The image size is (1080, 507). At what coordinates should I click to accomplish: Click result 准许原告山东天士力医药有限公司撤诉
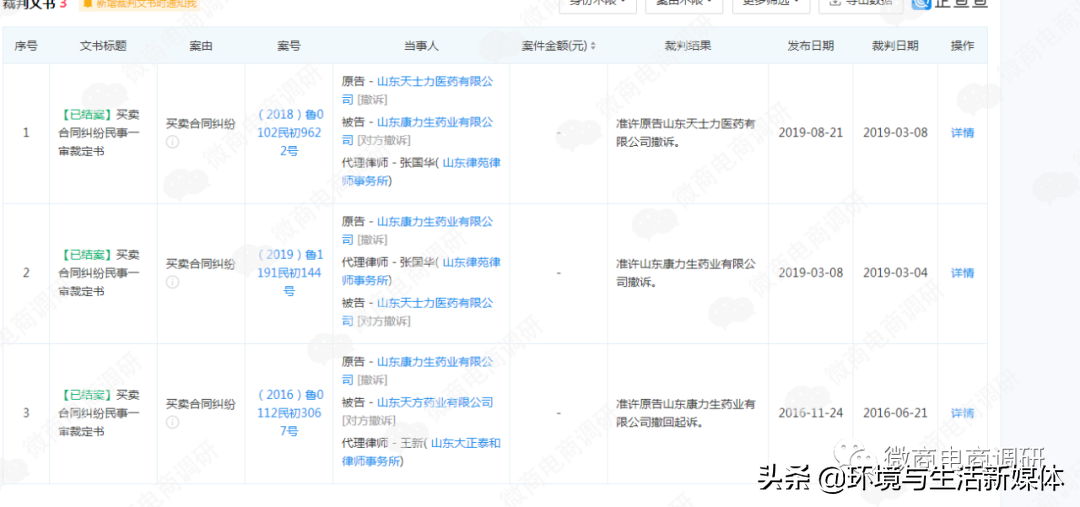click(686, 133)
